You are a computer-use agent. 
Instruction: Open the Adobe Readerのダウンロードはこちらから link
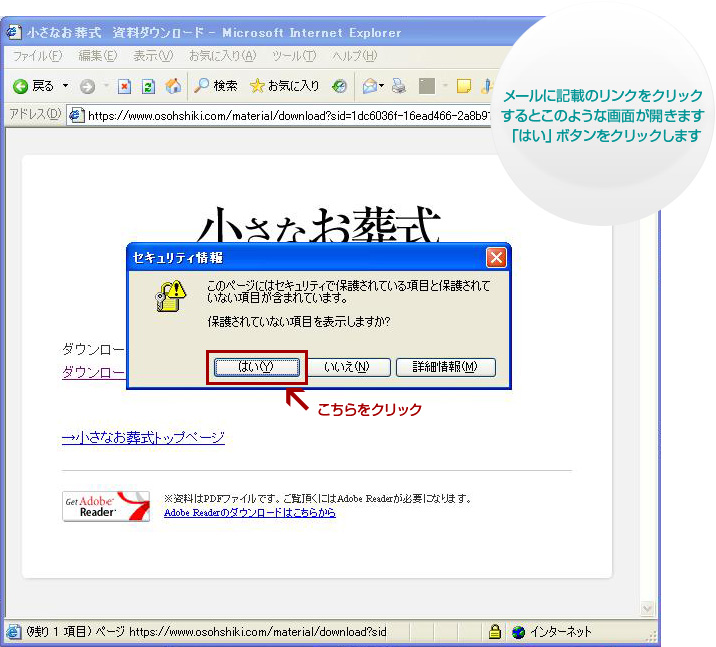250,513
